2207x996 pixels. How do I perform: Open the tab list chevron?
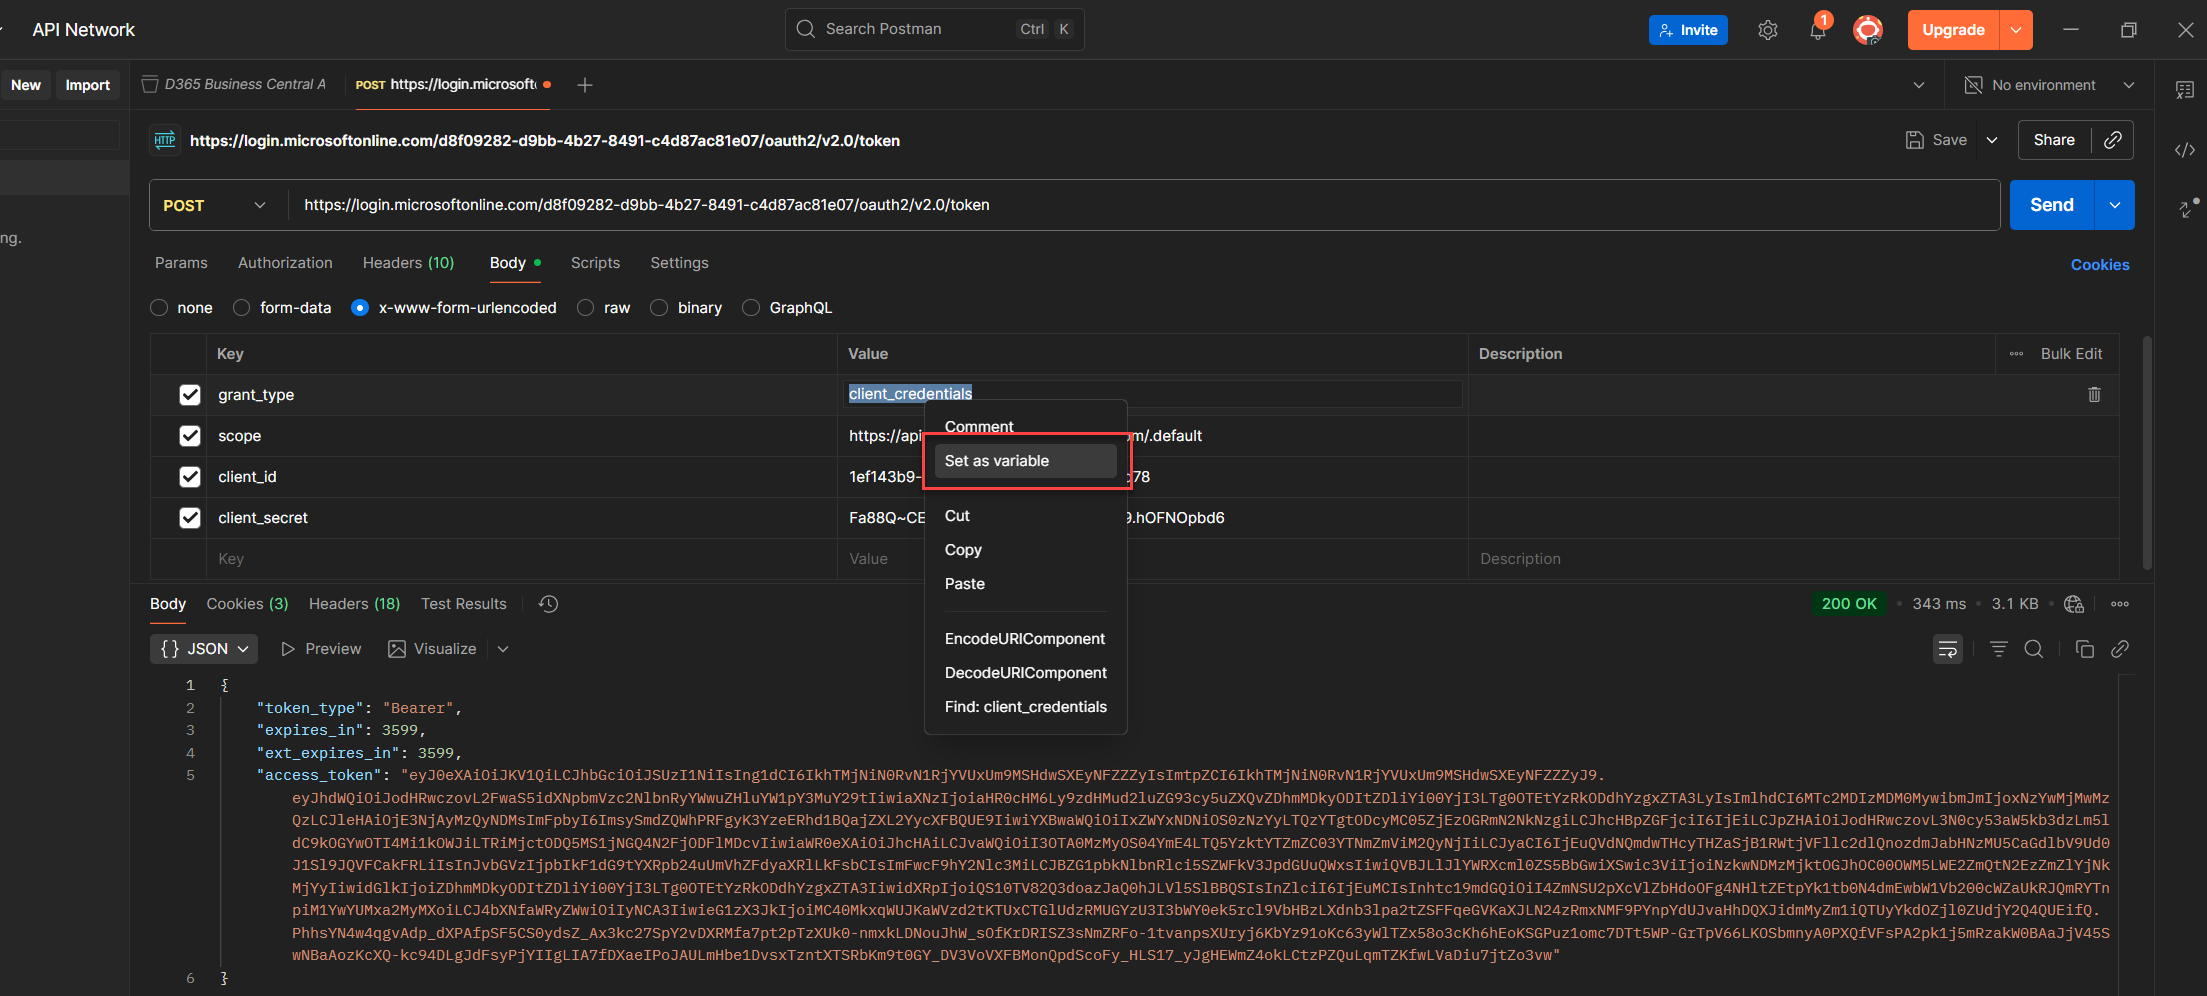[1919, 85]
